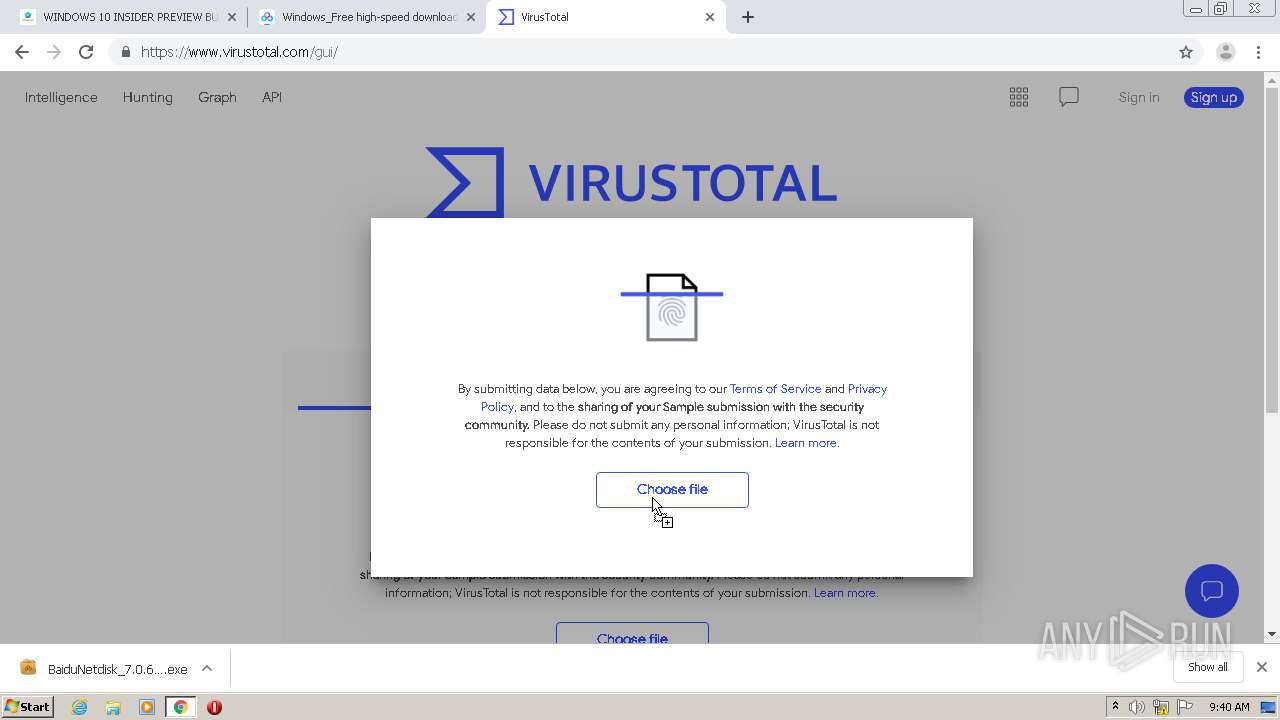Bookmark this page with the star icon

coord(1186,52)
